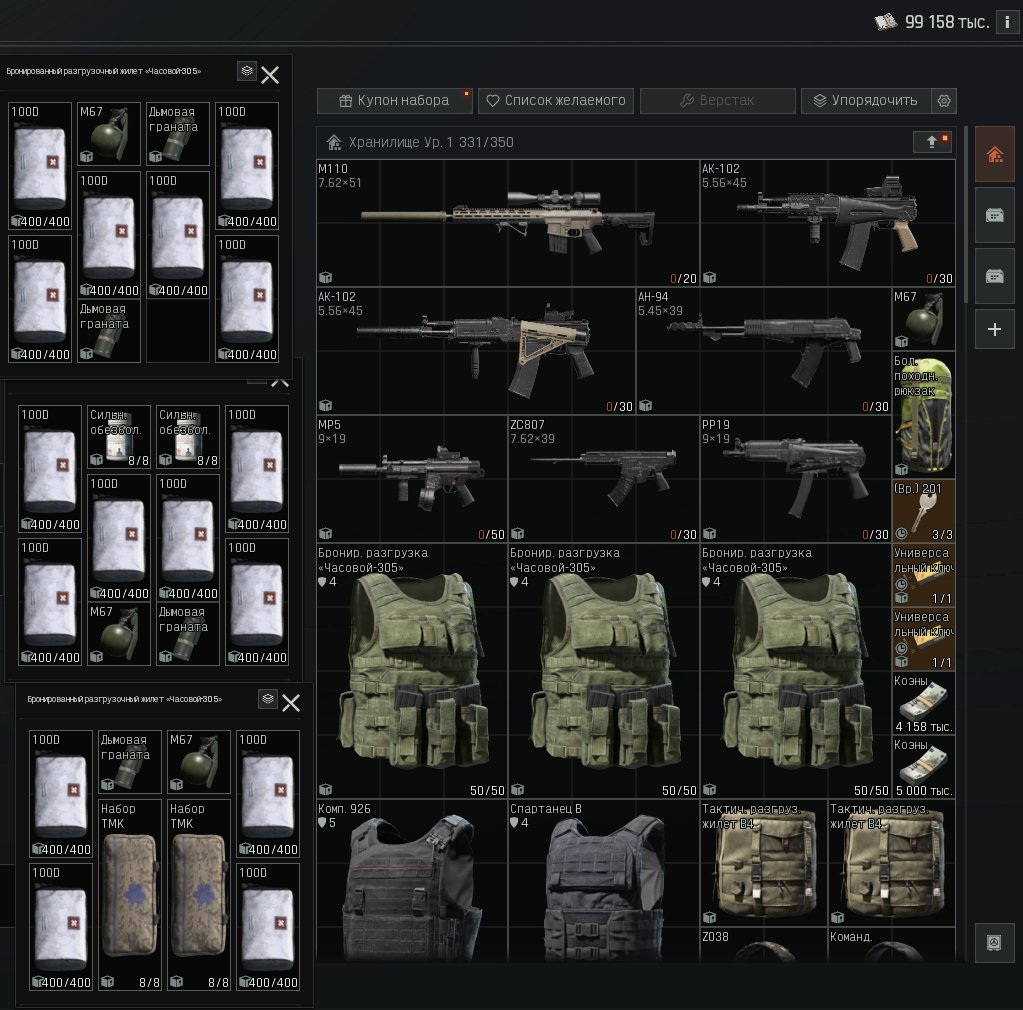Image resolution: width=1023 pixels, height=1010 pixels.
Task: Open the info 'i' icon beside the balance
Action: coord(1007,22)
